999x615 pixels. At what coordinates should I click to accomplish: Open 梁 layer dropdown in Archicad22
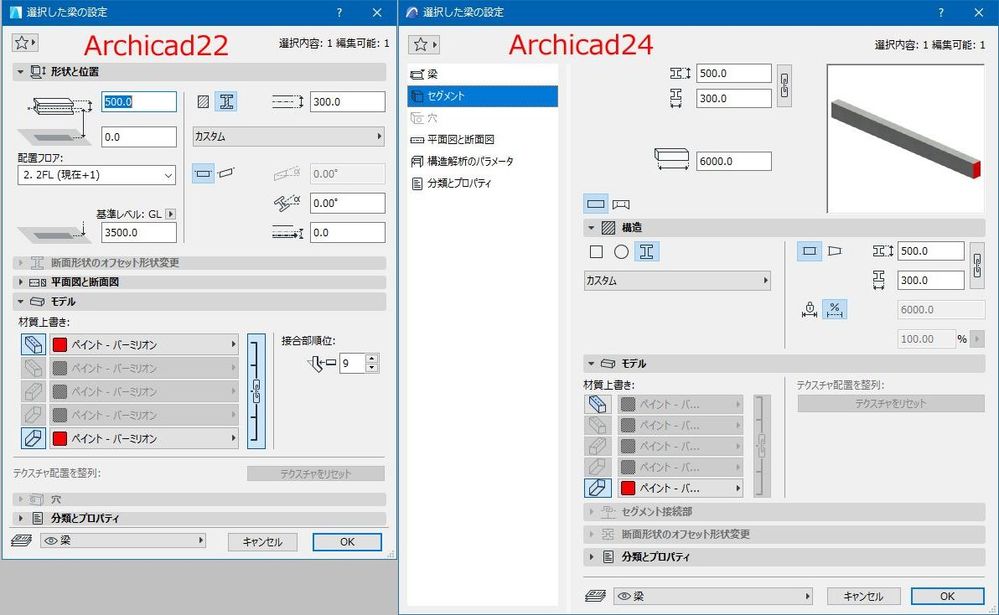pyautogui.click(x=123, y=540)
